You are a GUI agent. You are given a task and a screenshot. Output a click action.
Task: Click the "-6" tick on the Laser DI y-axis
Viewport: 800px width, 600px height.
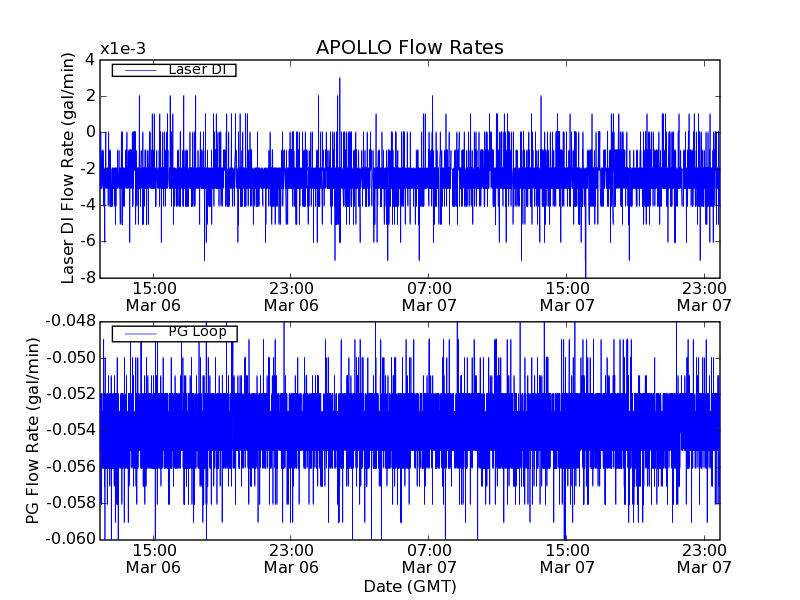87,241
